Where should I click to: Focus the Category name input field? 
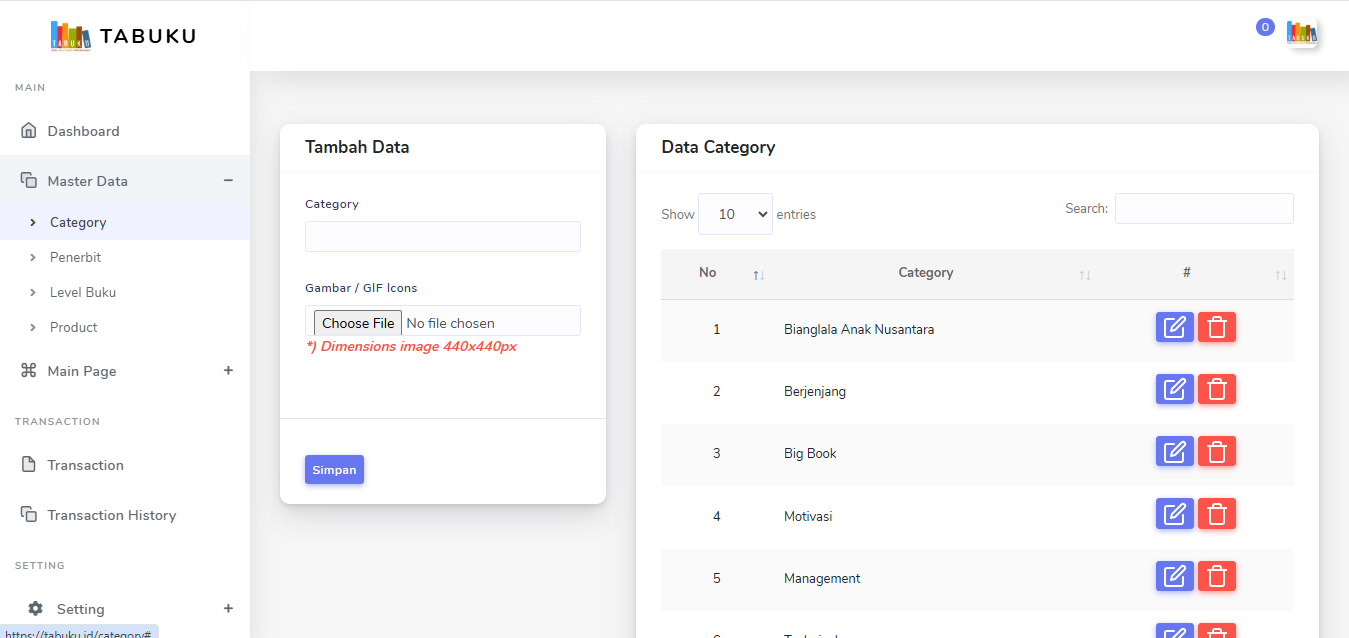(442, 237)
